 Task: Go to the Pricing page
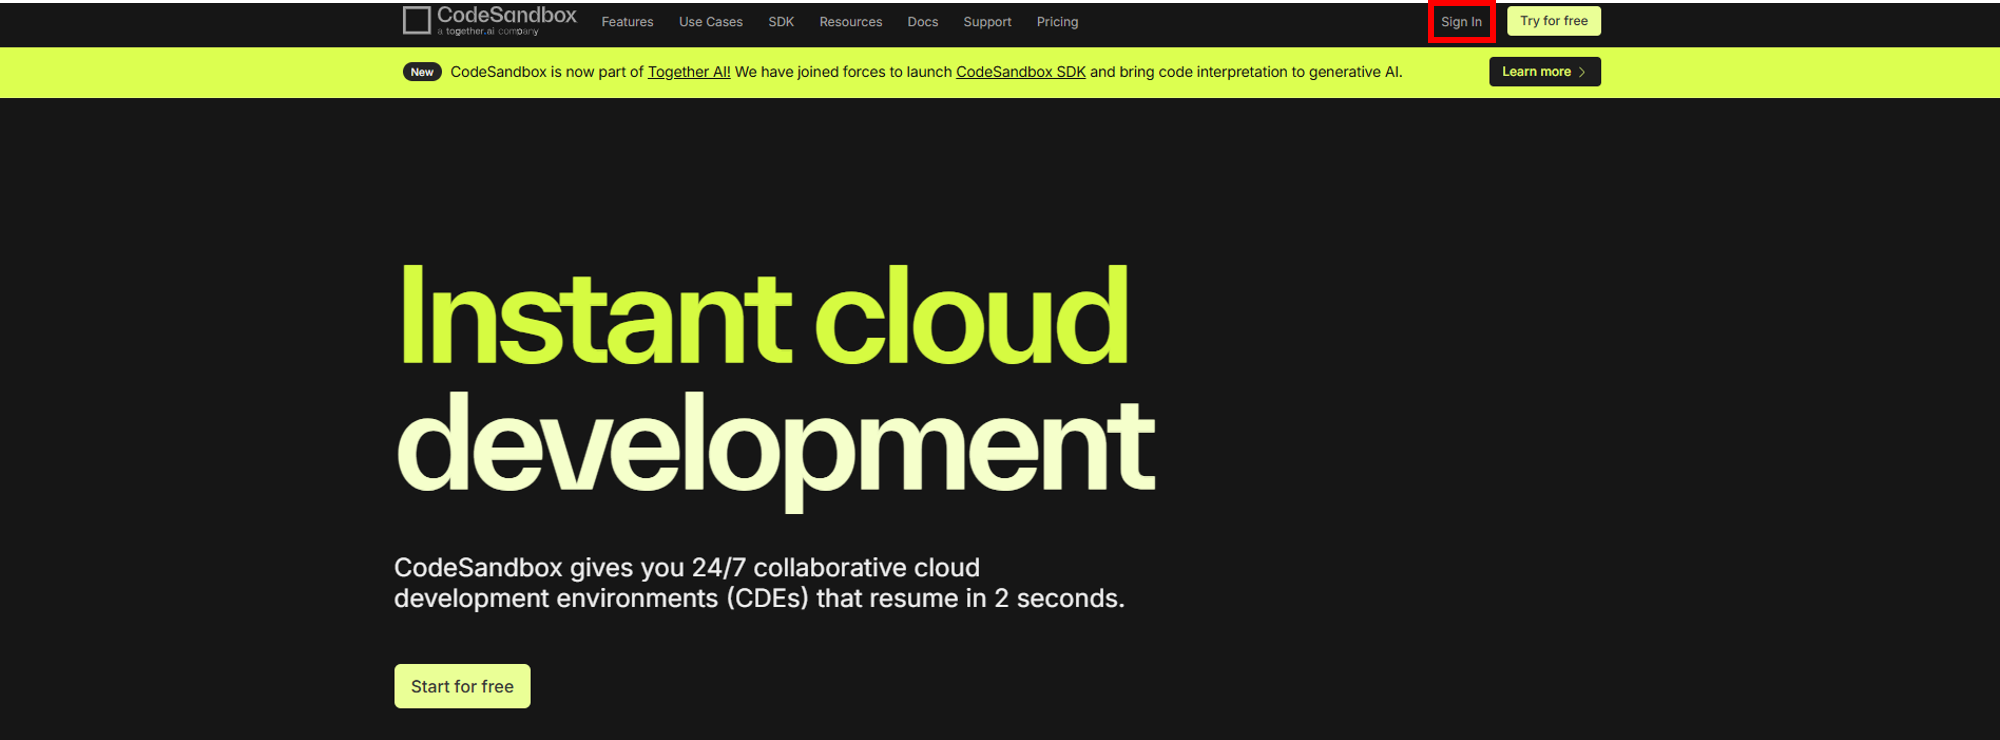click(x=1057, y=22)
